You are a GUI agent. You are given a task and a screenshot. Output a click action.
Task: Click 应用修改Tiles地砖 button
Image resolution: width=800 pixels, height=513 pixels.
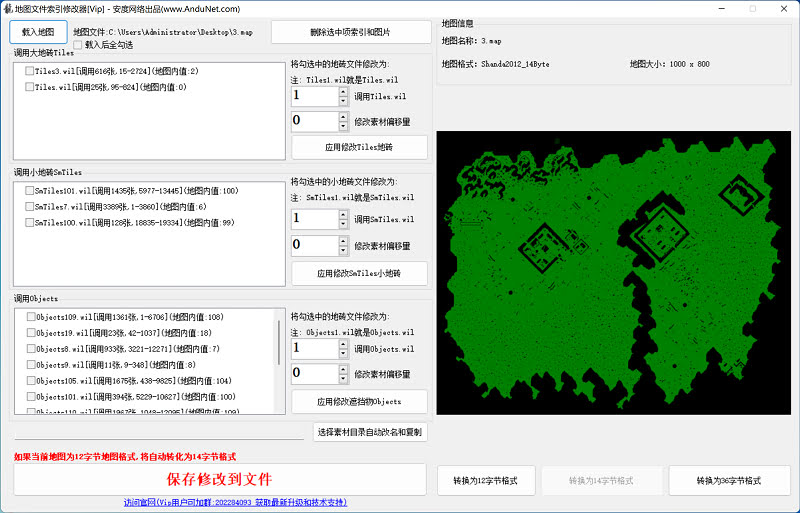click(359, 147)
